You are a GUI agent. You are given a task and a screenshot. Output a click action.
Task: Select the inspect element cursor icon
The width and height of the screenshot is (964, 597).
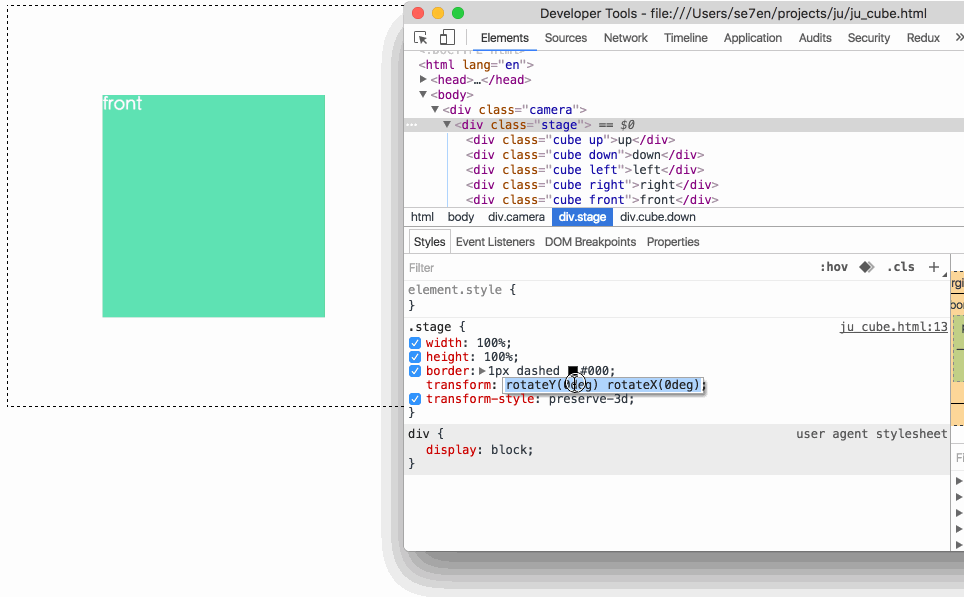click(420, 35)
